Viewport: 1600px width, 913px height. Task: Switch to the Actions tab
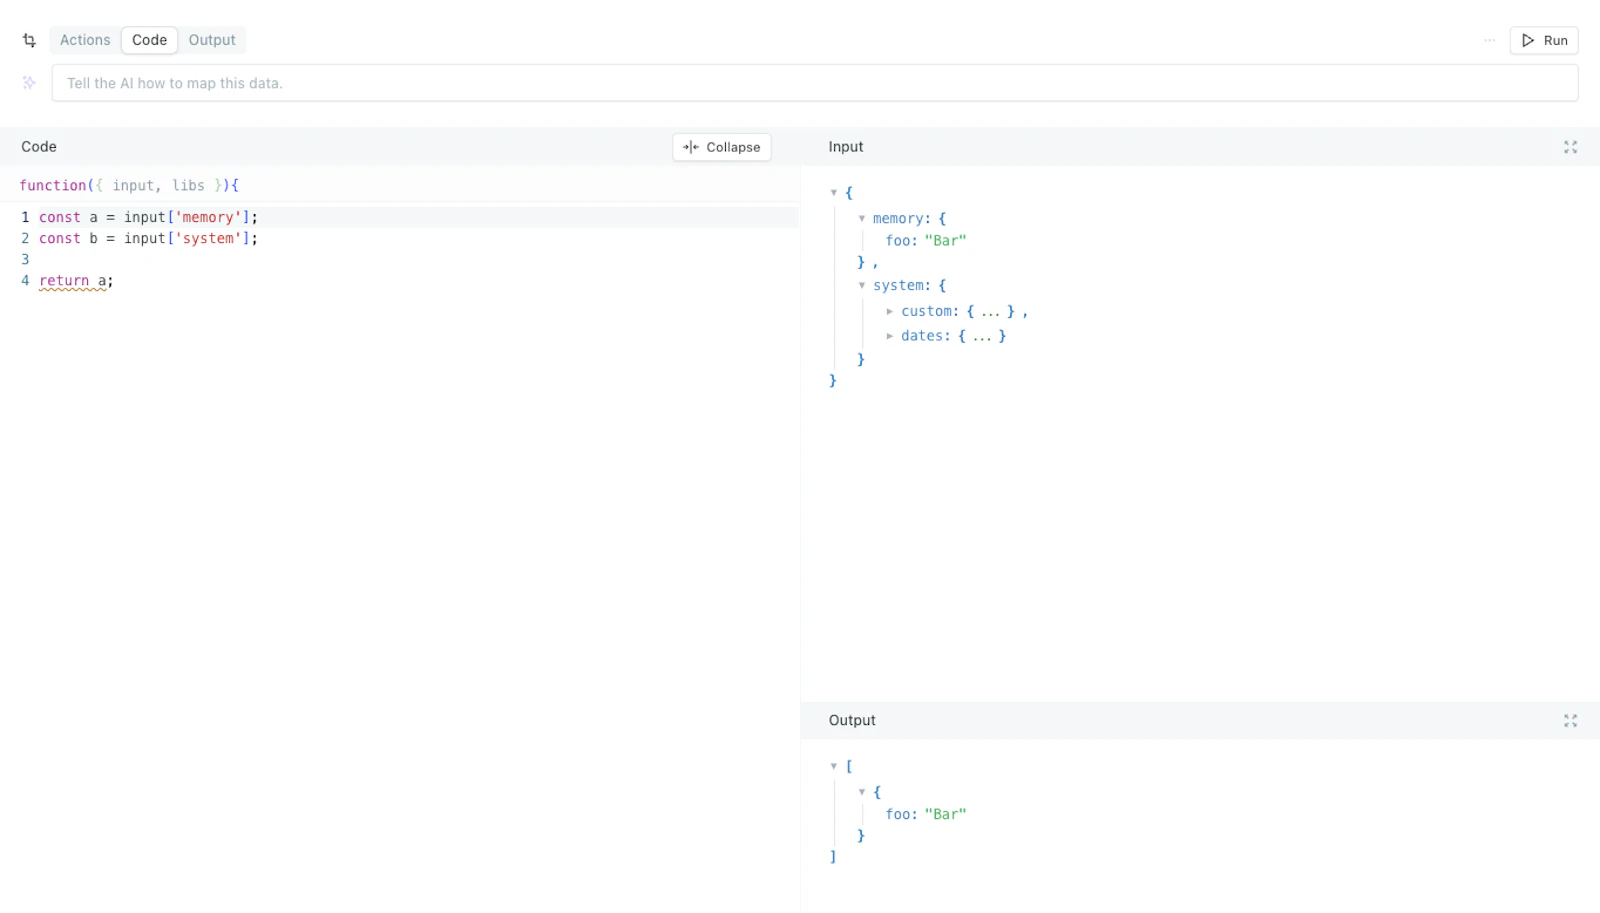tap(85, 40)
